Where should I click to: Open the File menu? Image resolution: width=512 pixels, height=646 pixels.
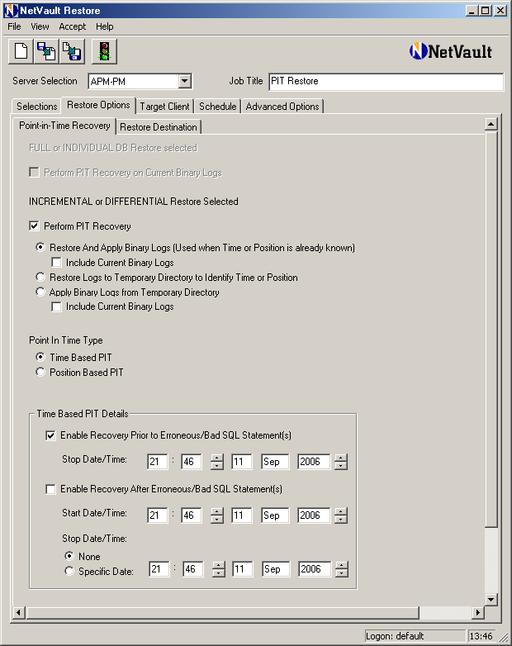[x=14, y=27]
